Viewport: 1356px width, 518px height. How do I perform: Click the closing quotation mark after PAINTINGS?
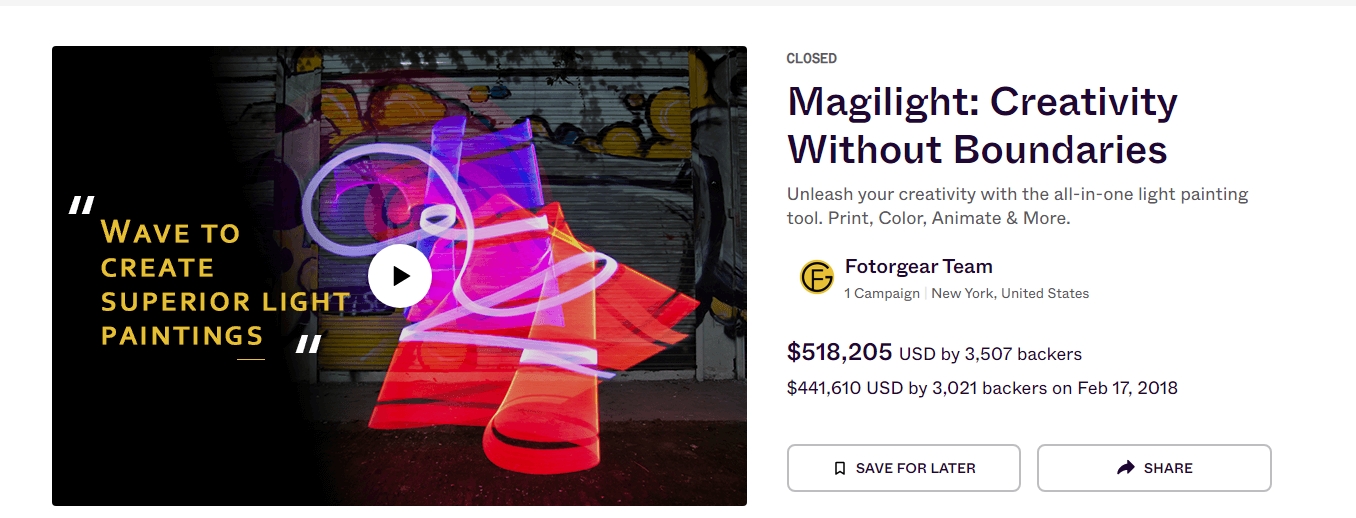pyautogui.click(x=308, y=345)
